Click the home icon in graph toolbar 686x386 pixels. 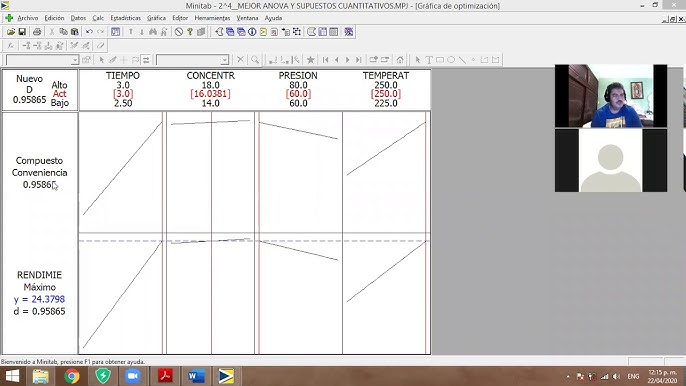pos(400,60)
